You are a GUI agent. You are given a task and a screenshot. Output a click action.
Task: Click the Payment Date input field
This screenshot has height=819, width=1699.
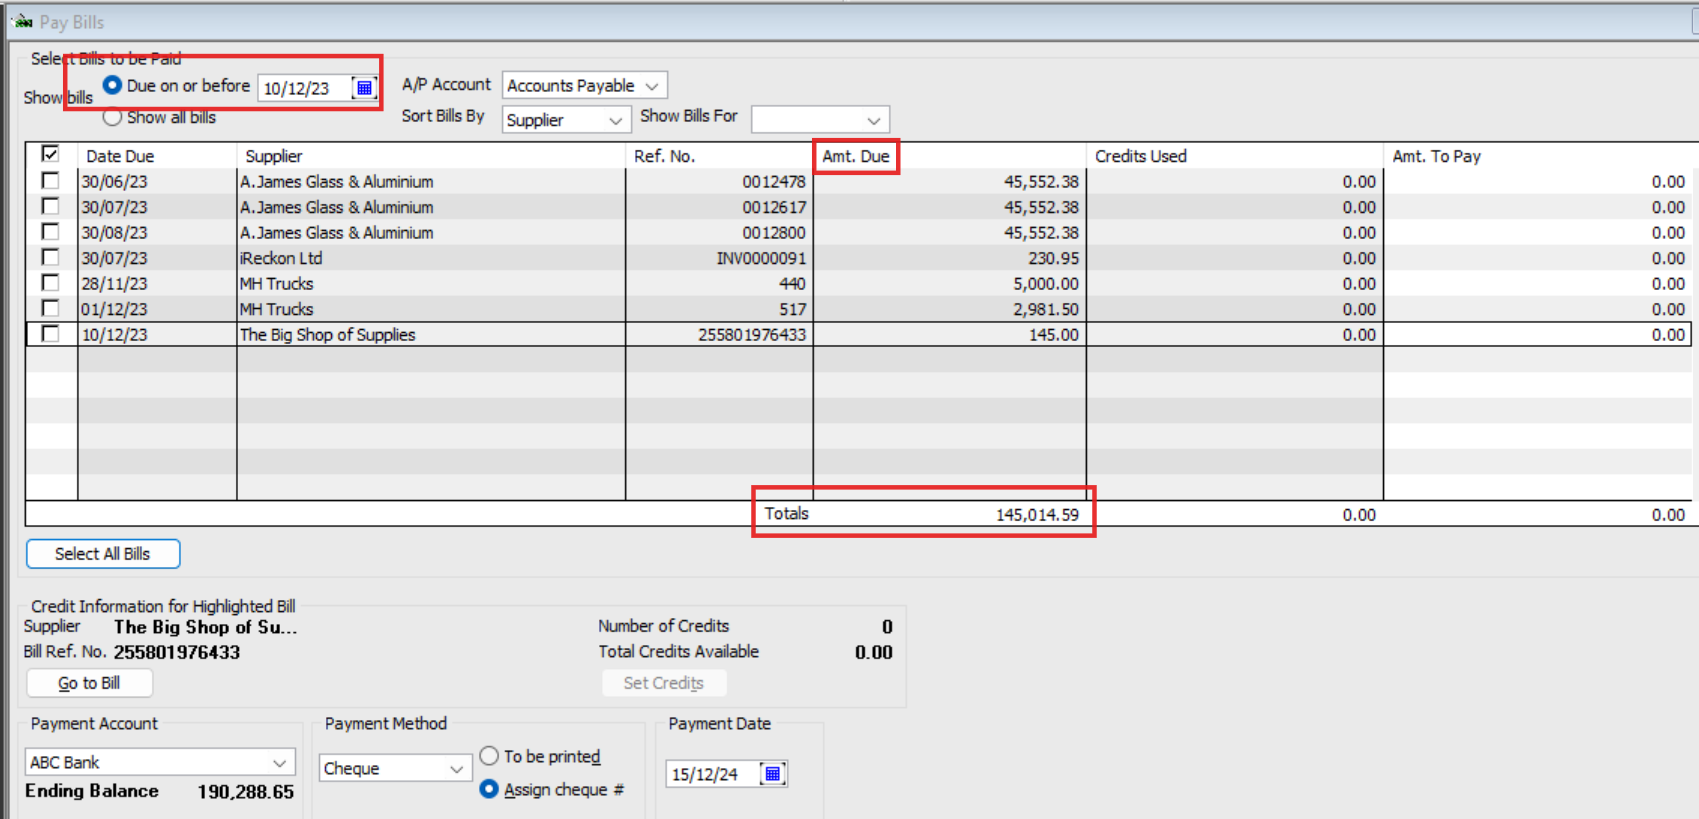click(713, 774)
